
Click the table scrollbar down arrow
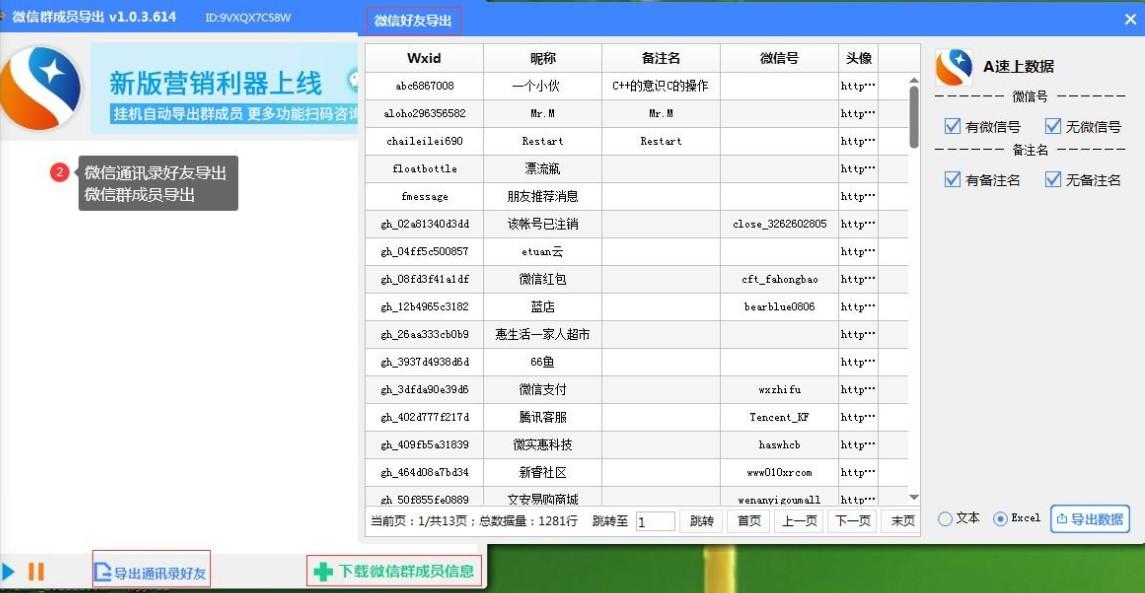tap(914, 497)
